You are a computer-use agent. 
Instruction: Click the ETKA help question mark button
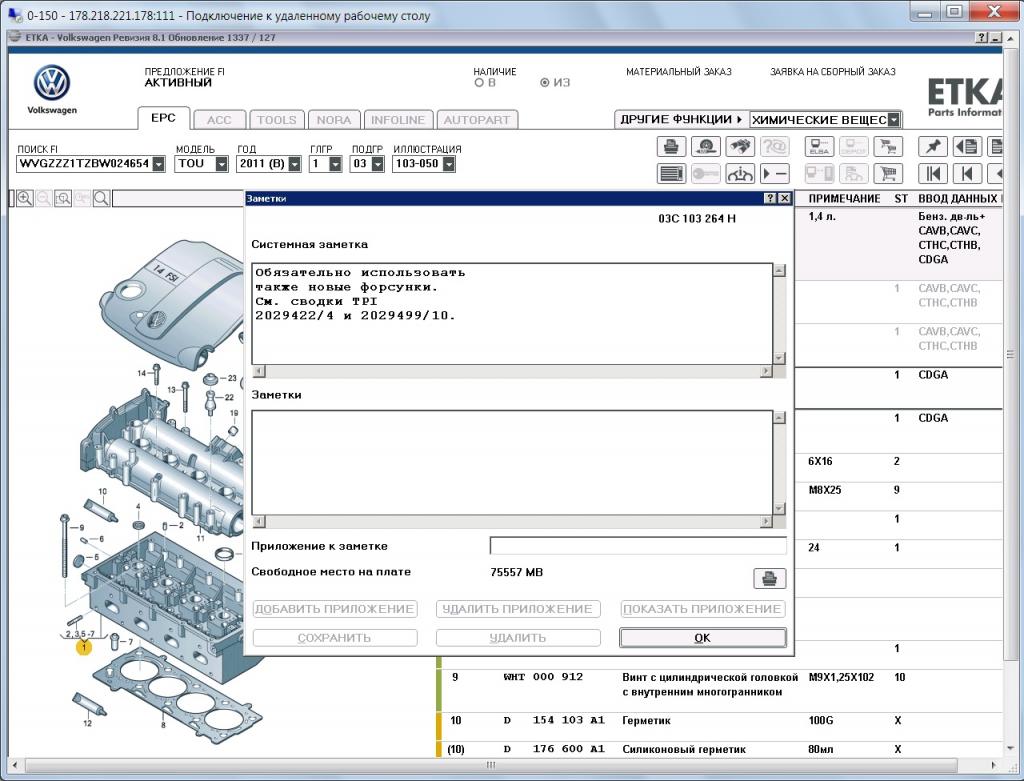coord(982,38)
